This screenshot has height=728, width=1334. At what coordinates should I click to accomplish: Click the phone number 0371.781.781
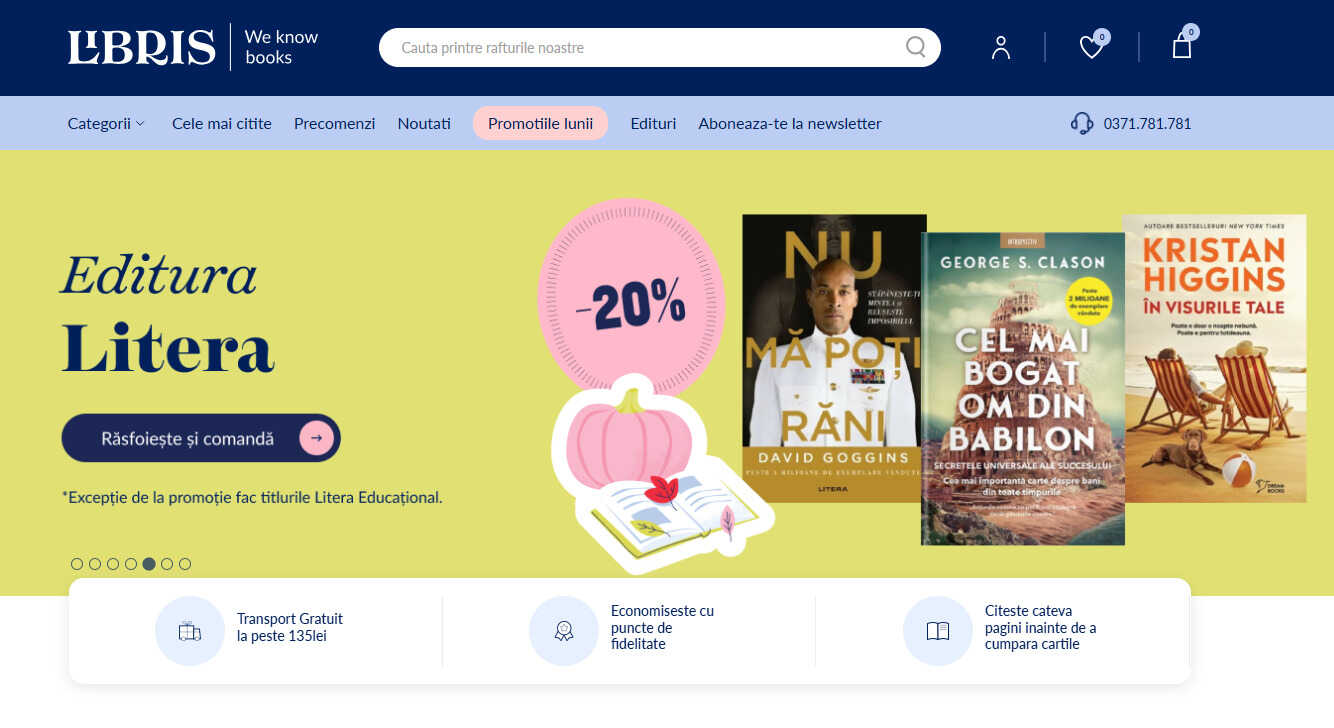point(1147,124)
